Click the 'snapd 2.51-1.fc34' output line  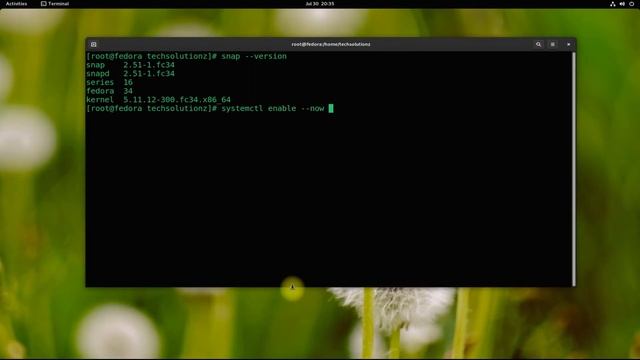(130, 73)
